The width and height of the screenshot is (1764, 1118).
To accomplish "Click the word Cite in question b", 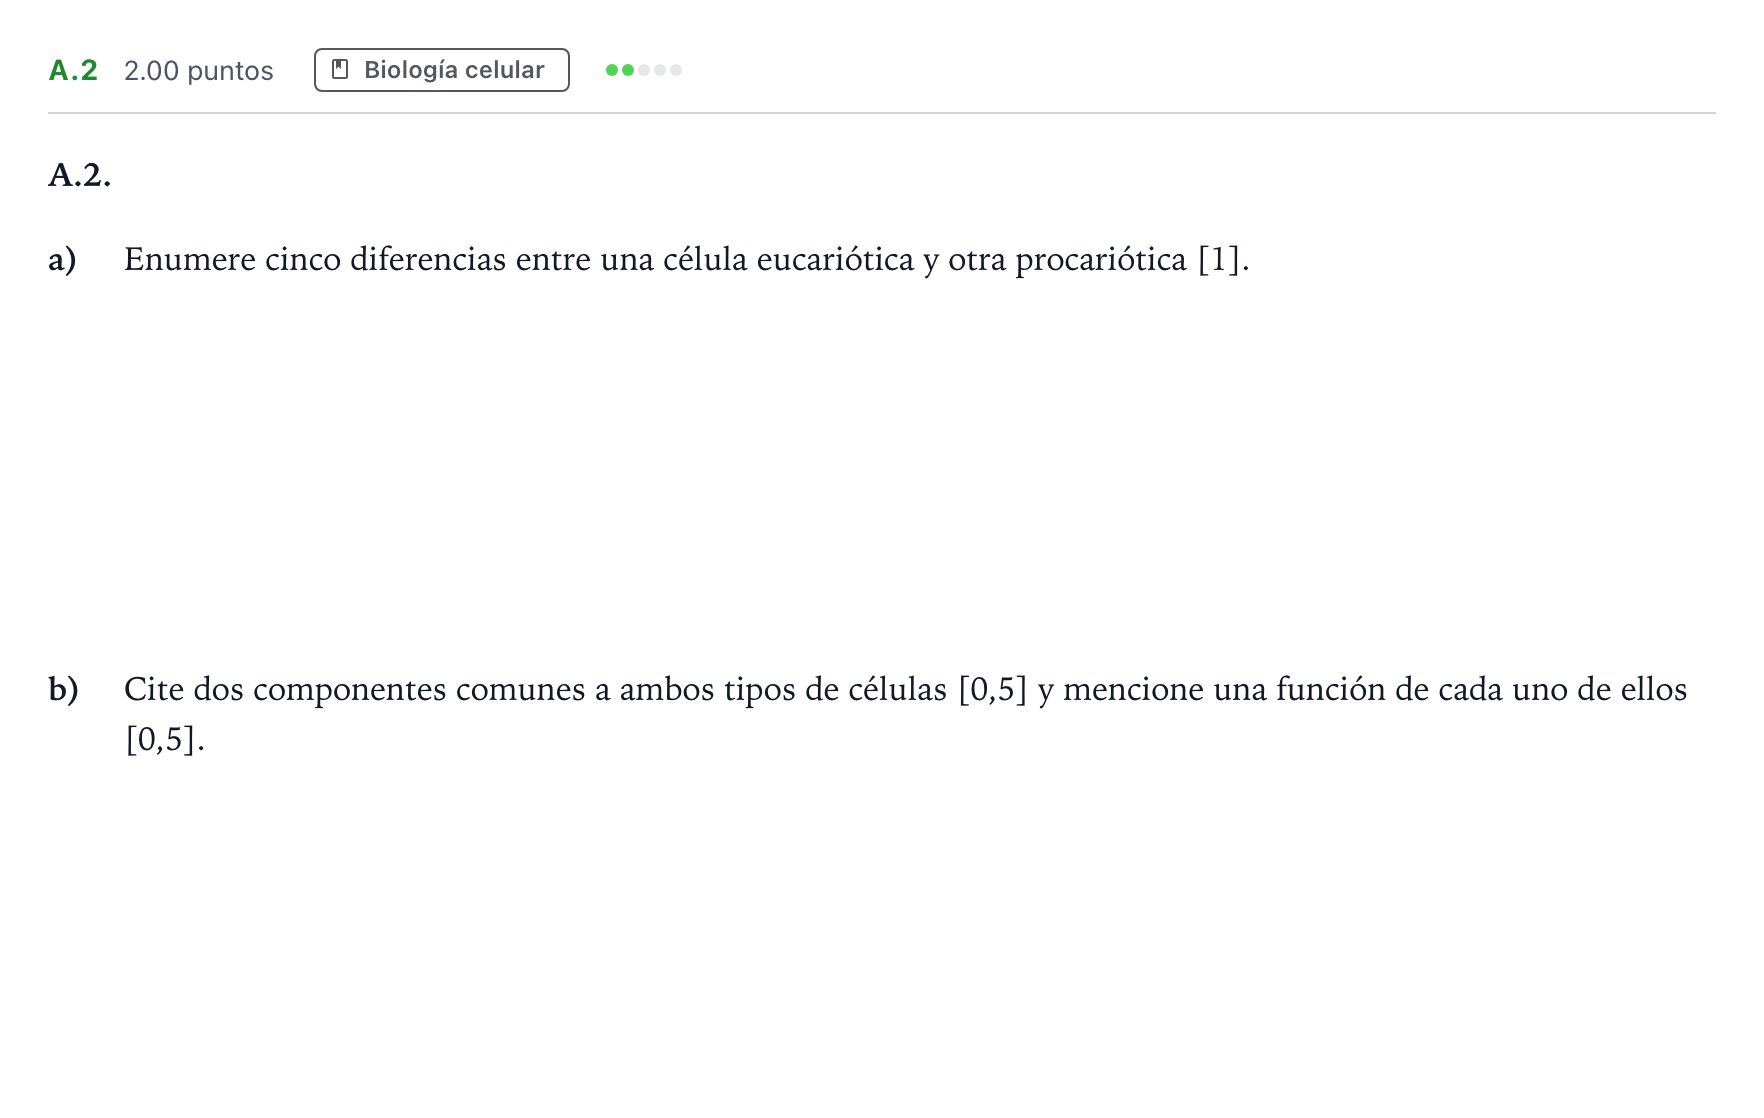I will 154,689.
